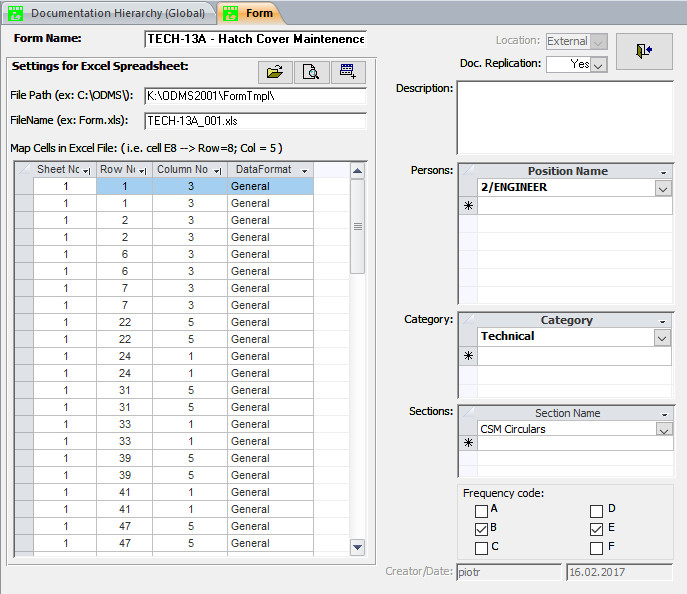Screen dimensions: 687x594
Task: Click the first Row No 31 cell
Action: tap(124, 390)
